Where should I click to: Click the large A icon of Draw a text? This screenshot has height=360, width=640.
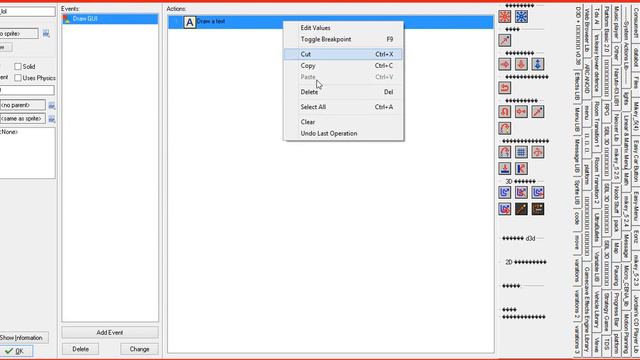point(189,22)
